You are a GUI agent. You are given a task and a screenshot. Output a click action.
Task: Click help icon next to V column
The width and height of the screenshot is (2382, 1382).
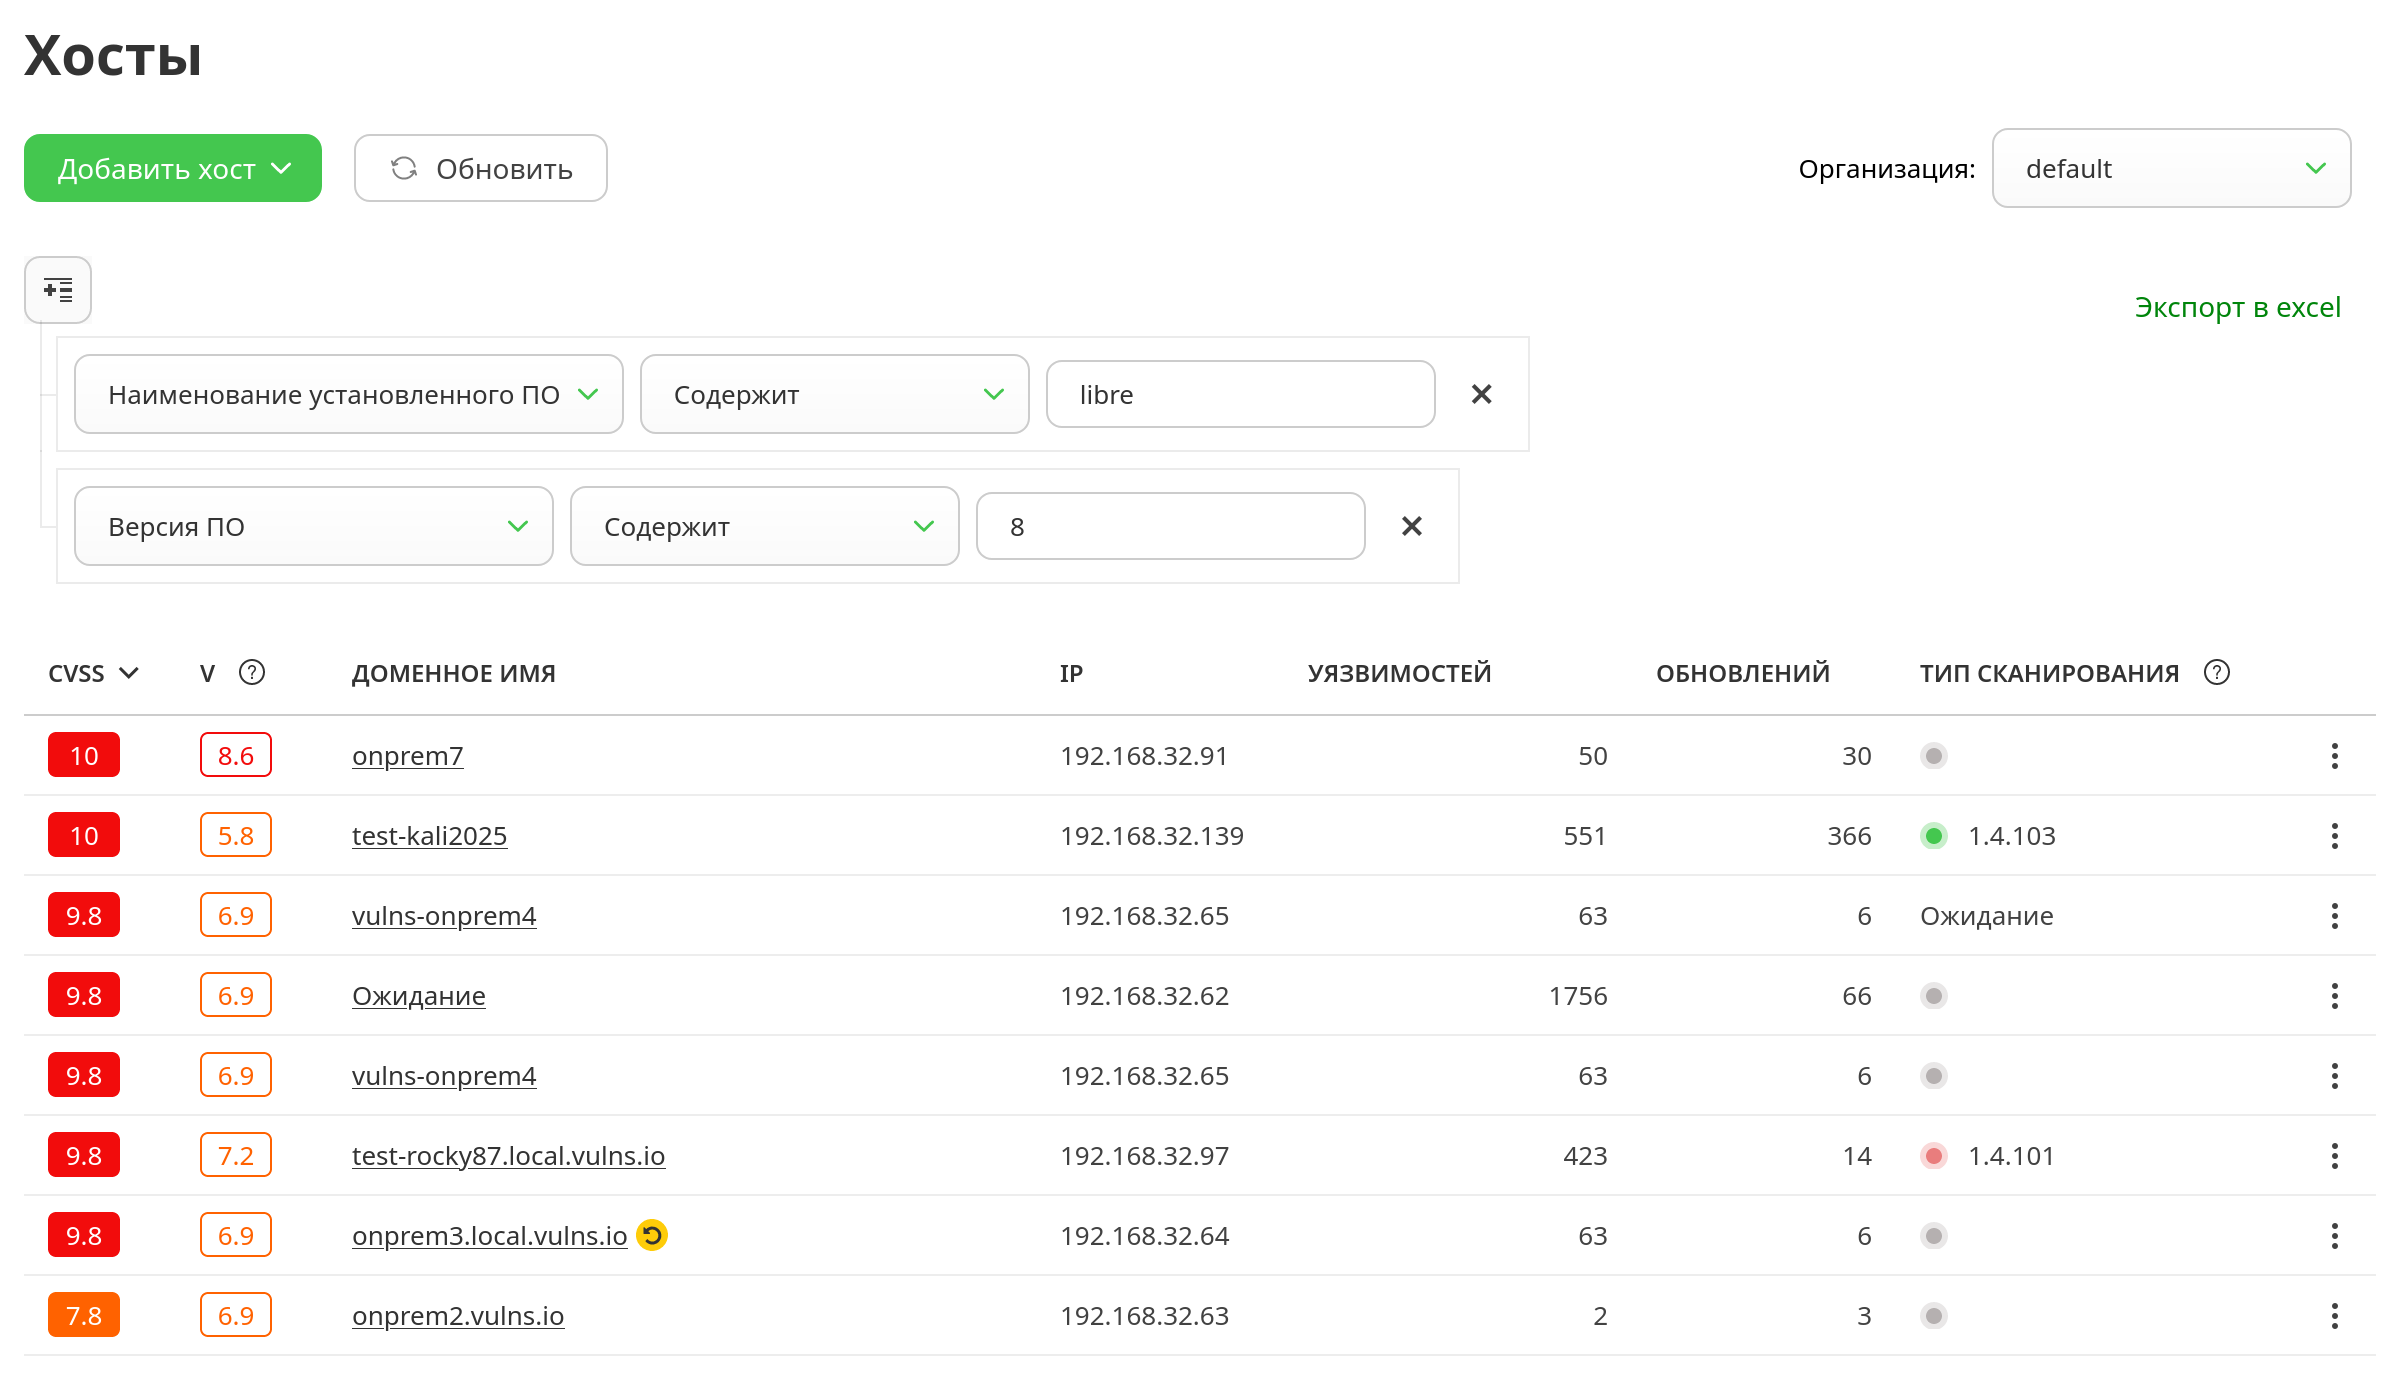(x=252, y=673)
